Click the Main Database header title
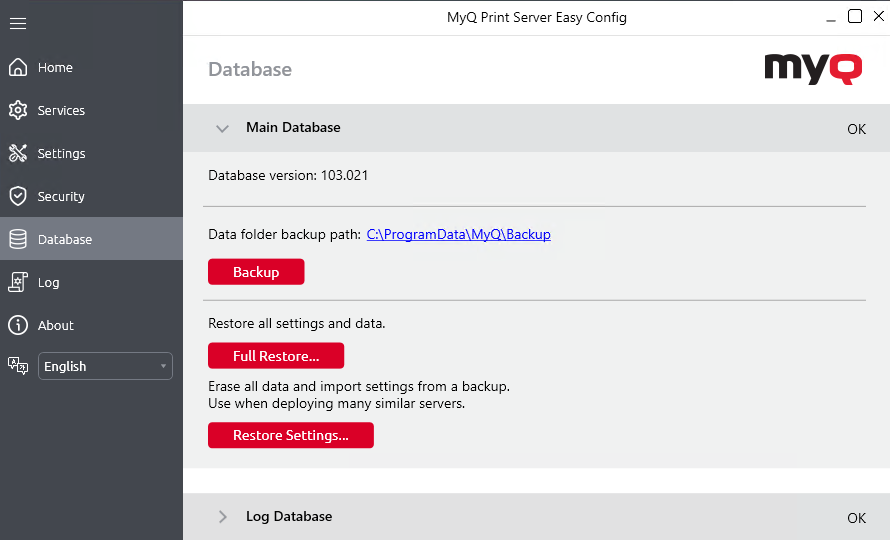The height and width of the screenshot is (540, 890). 293,127
